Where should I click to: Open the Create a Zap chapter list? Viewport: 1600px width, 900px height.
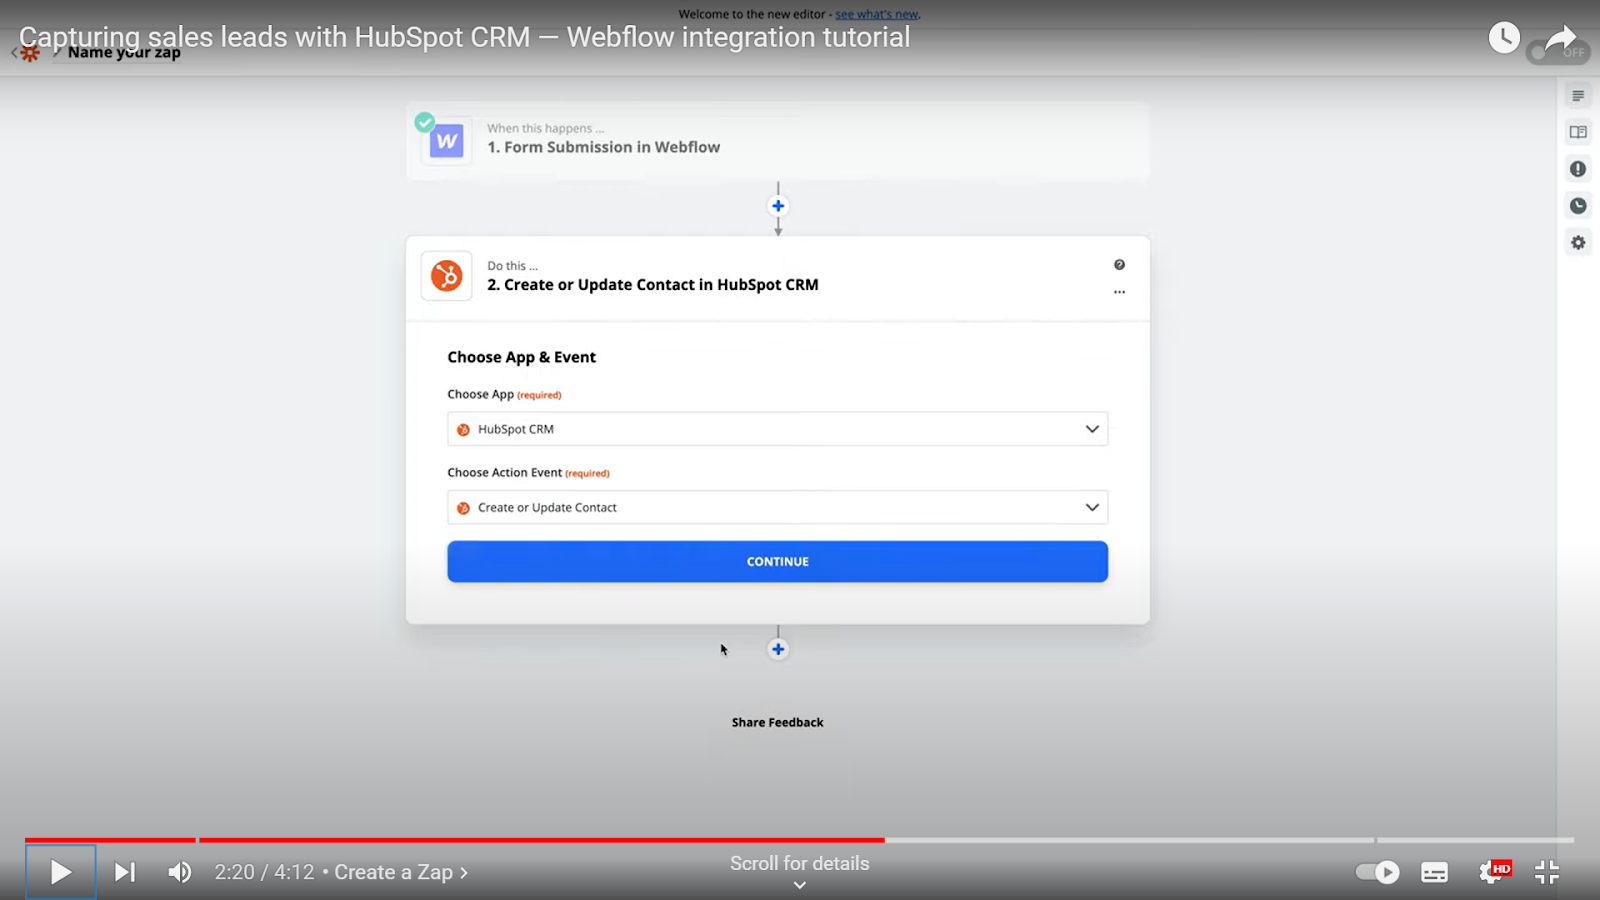point(401,872)
